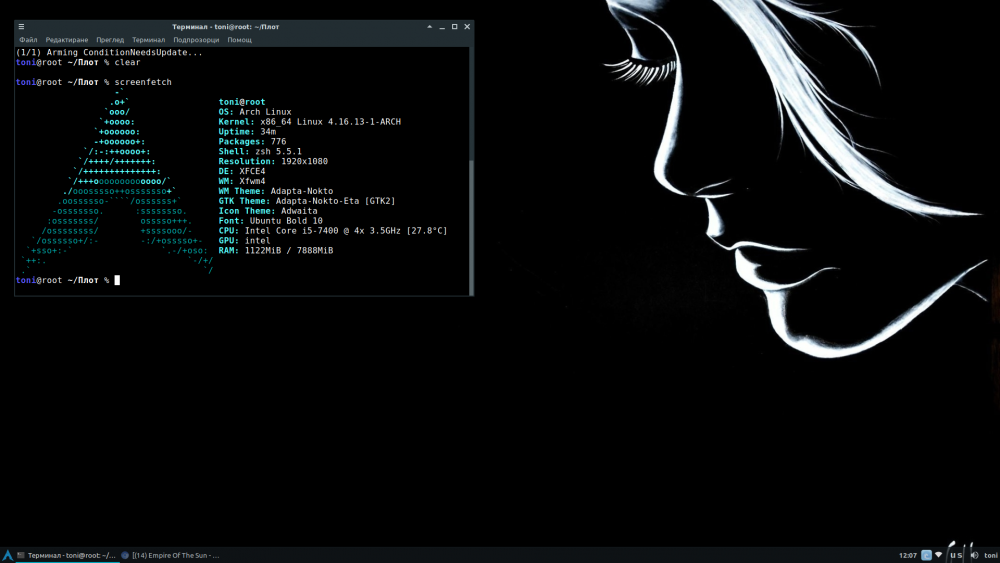Shade the terminal window with the up-arrow button

429,27
